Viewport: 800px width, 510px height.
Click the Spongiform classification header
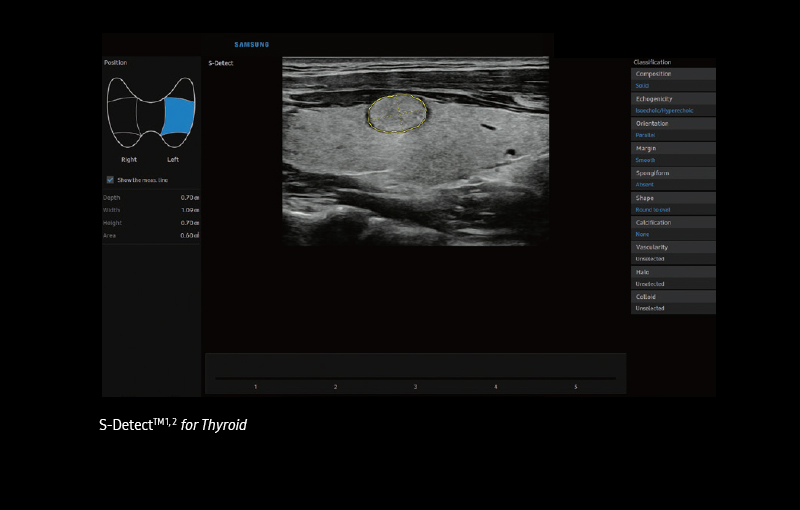click(673, 173)
